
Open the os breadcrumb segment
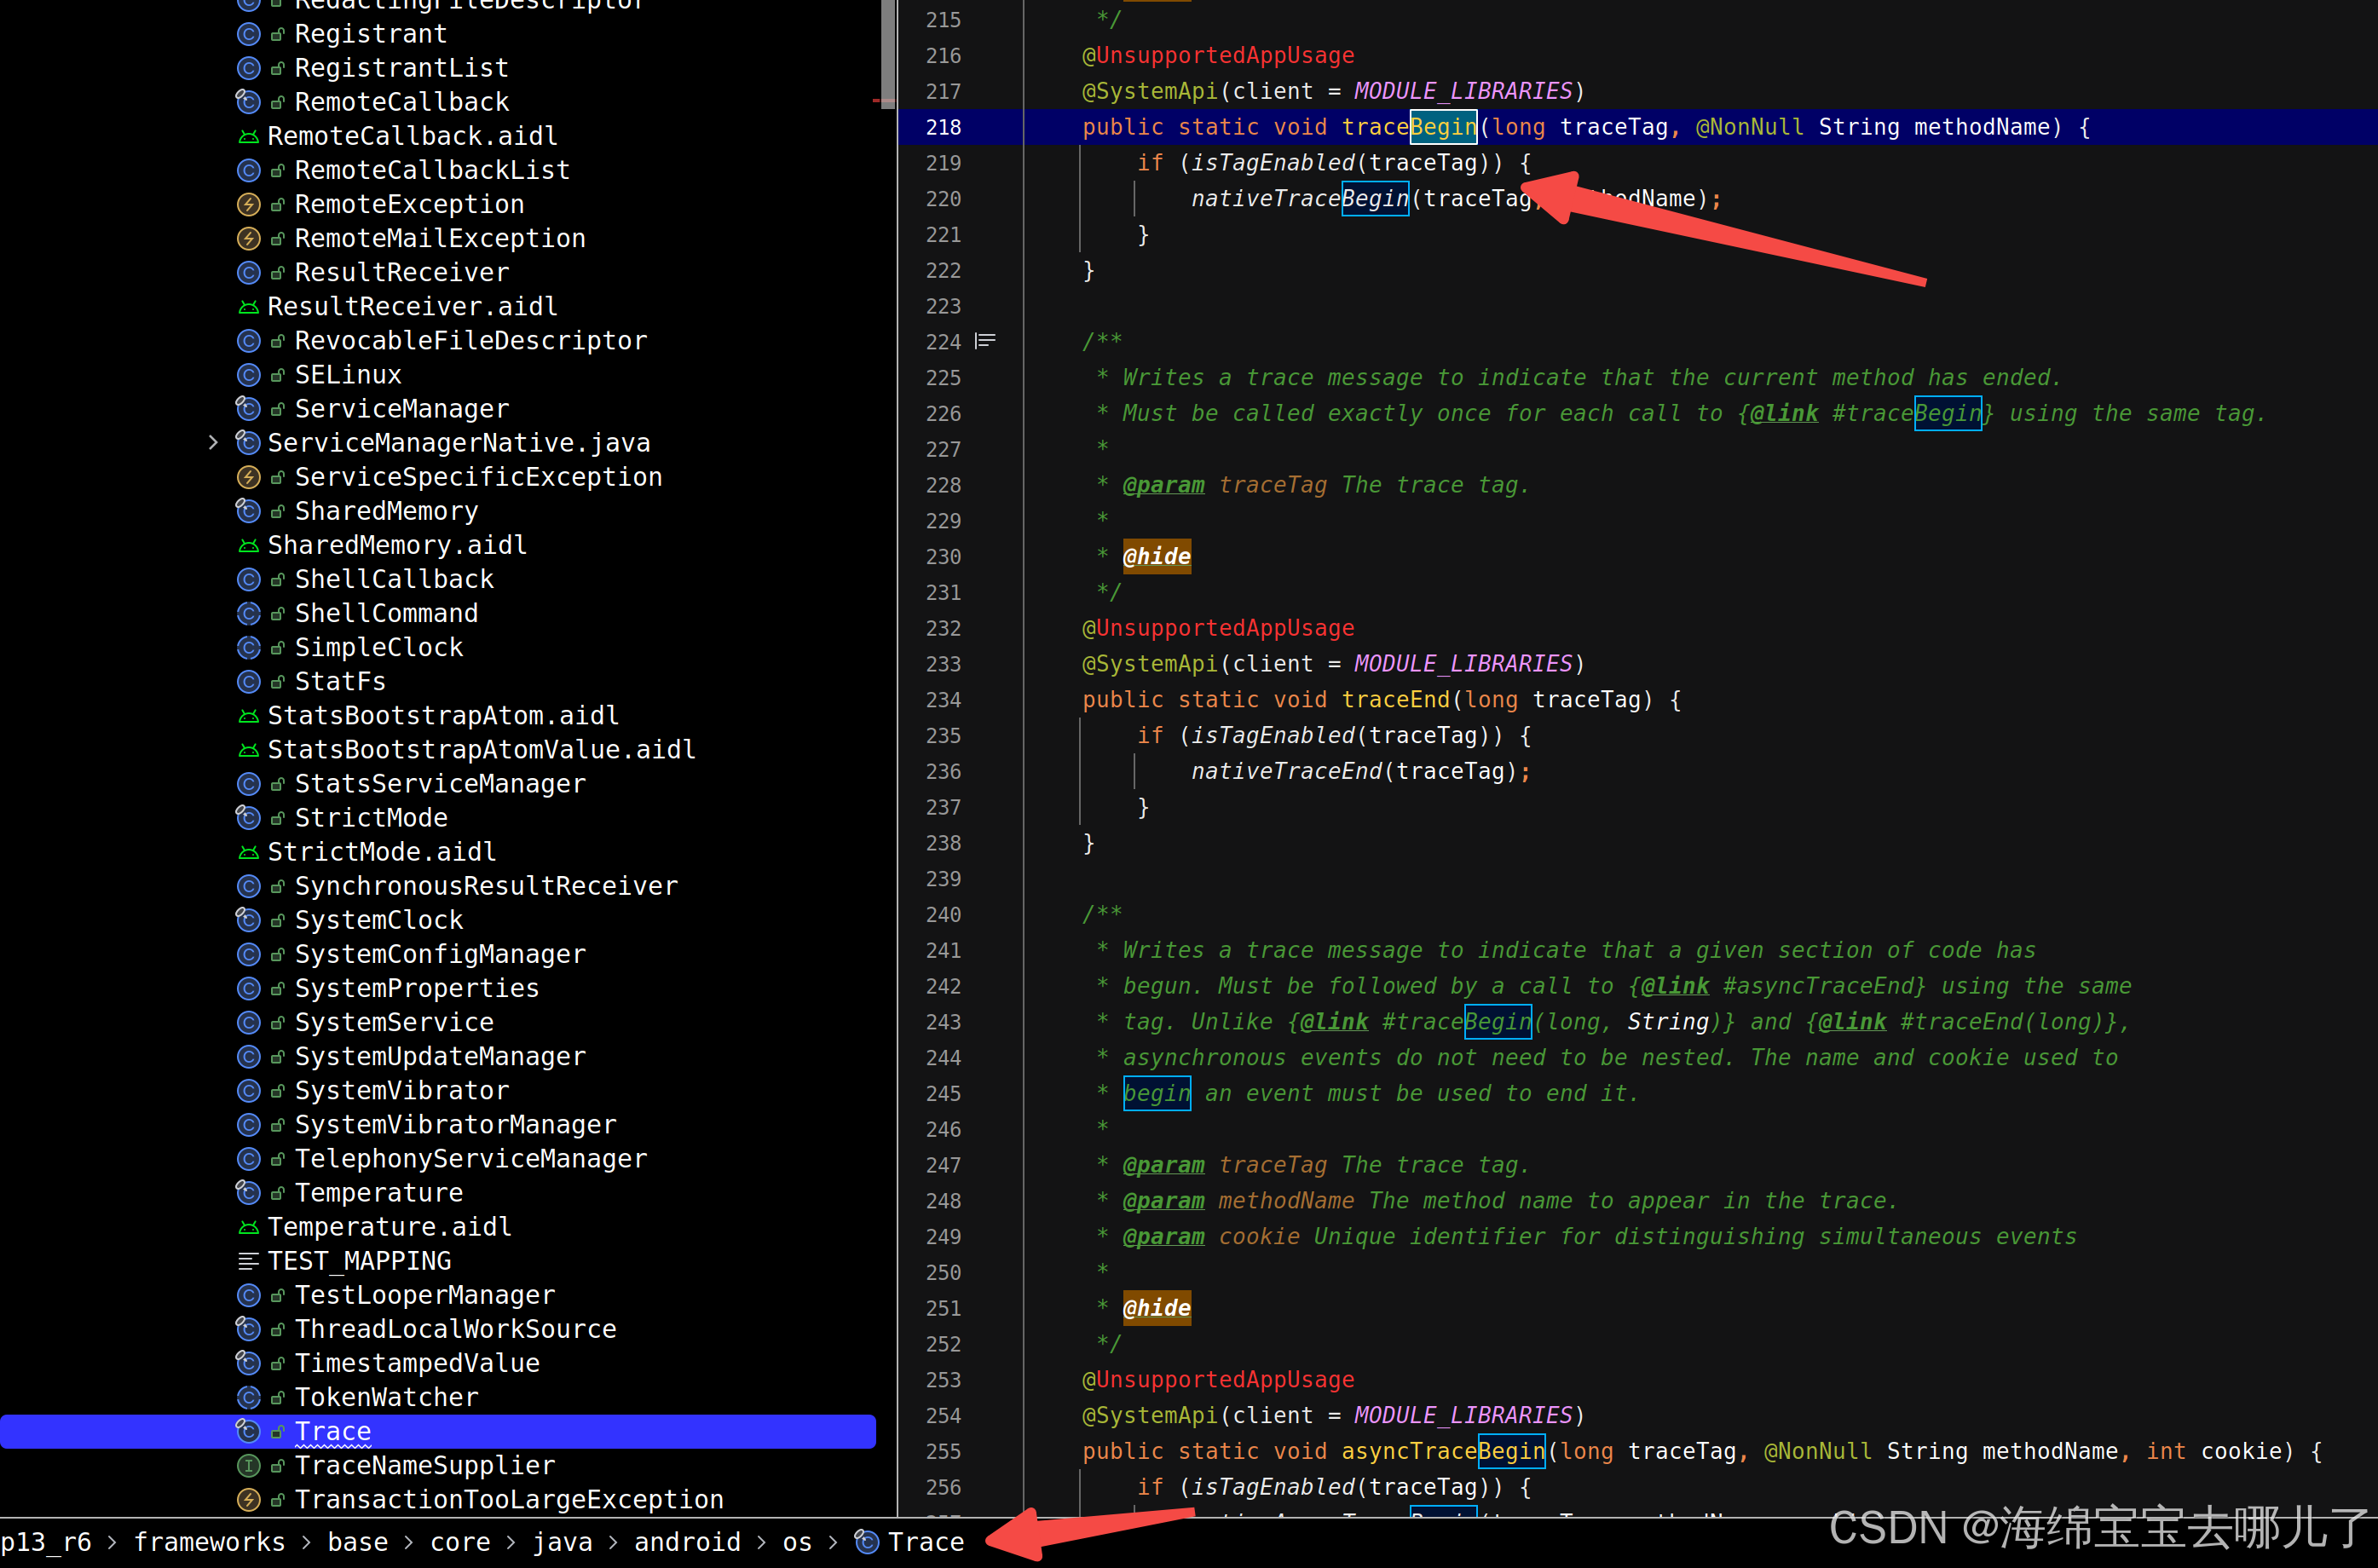797,1542
